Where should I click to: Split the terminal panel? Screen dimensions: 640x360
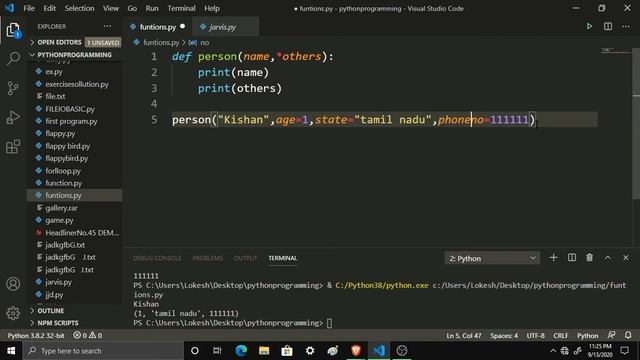pos(572,258)
